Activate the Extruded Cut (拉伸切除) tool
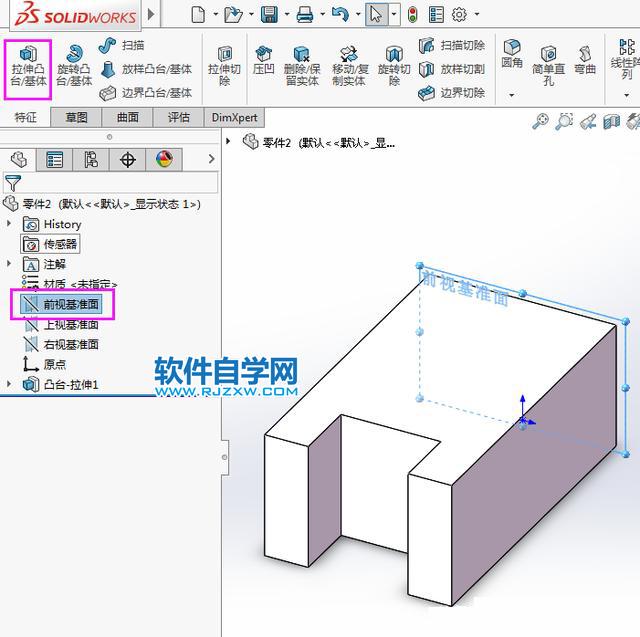Image resolution: width=640 pixels, height=637 pixels. (x=224, y=66)
